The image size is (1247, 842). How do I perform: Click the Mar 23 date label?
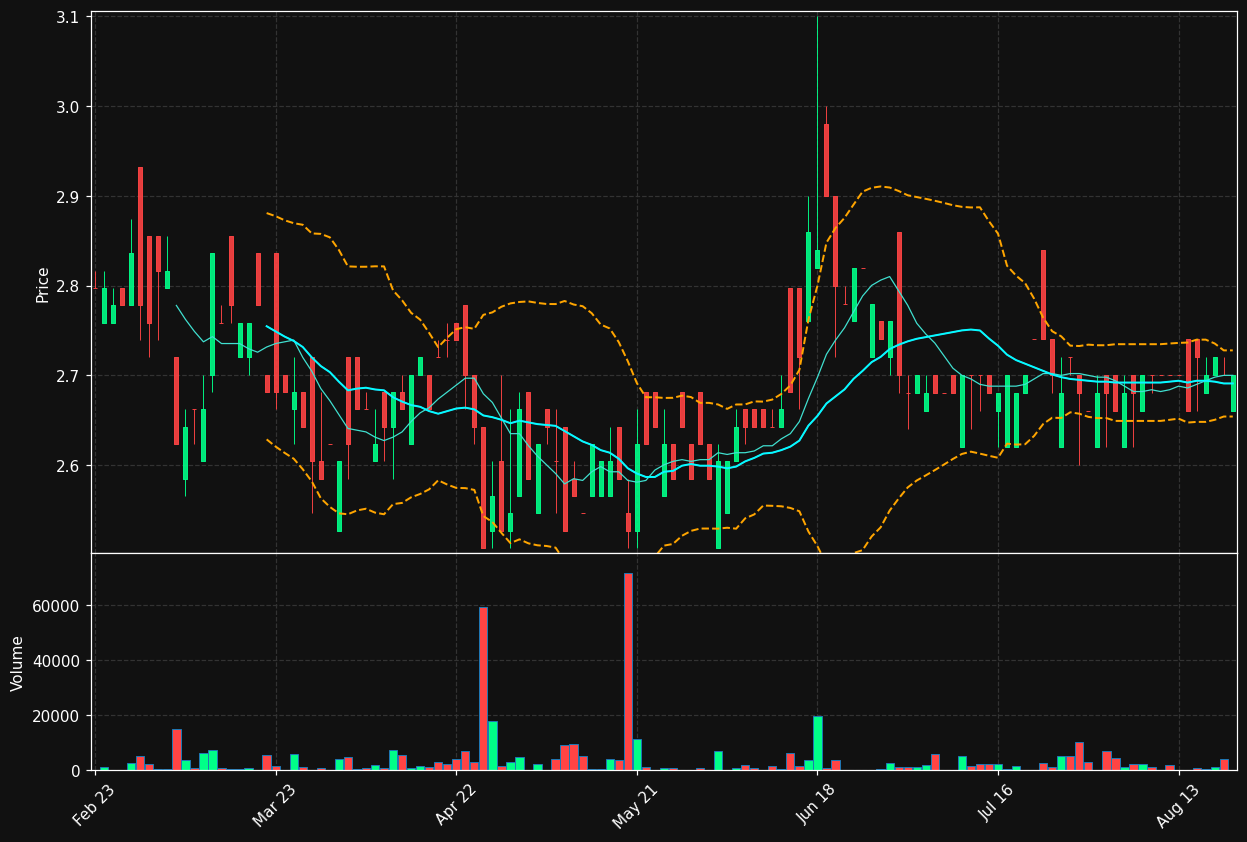(x=274, y=805)
